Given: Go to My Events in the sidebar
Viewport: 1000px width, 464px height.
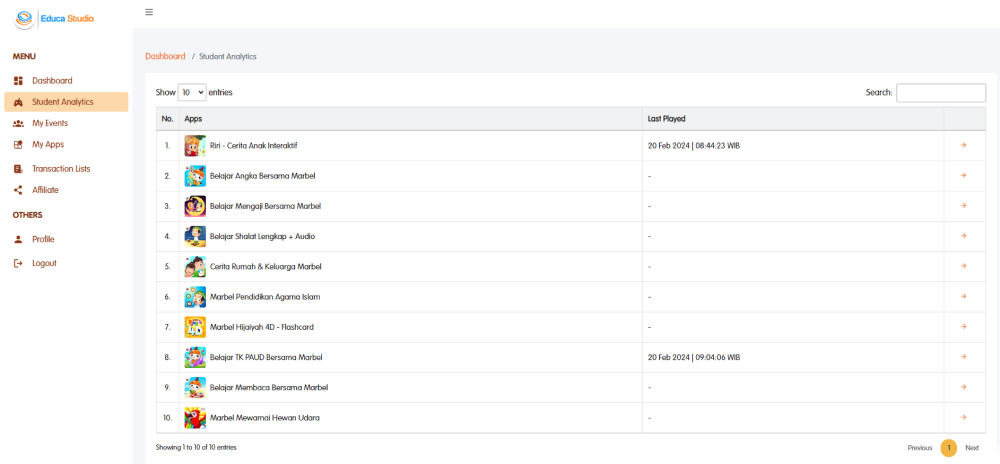Looking at the screenshot, I should coord(50,124).
